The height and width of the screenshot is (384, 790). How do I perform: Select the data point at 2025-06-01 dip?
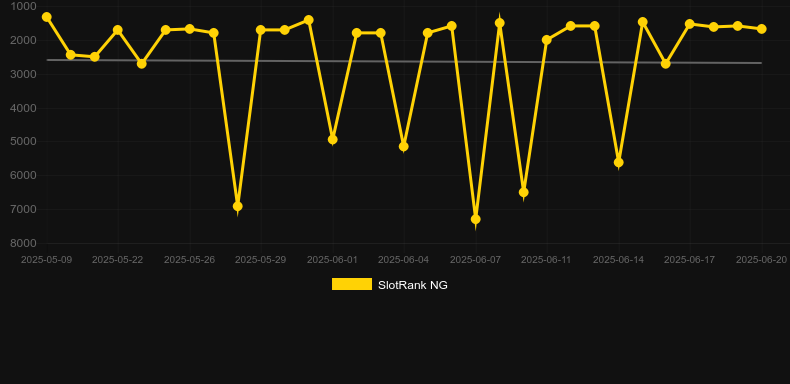pyautogui.click(x=333, y=140)
